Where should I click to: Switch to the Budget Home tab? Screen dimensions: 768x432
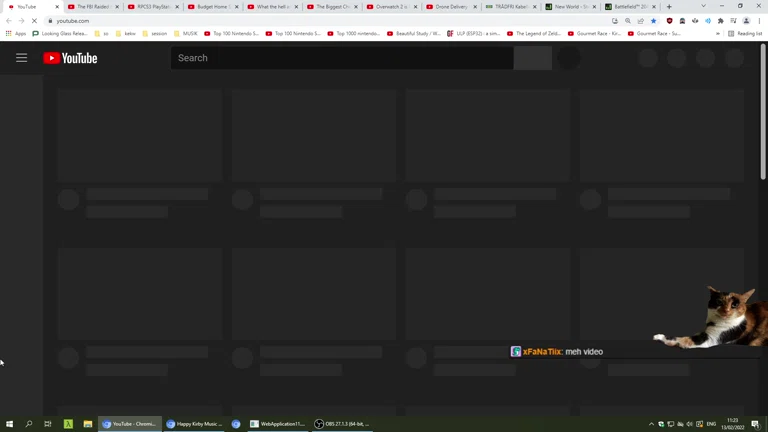[x=213, y=7]
